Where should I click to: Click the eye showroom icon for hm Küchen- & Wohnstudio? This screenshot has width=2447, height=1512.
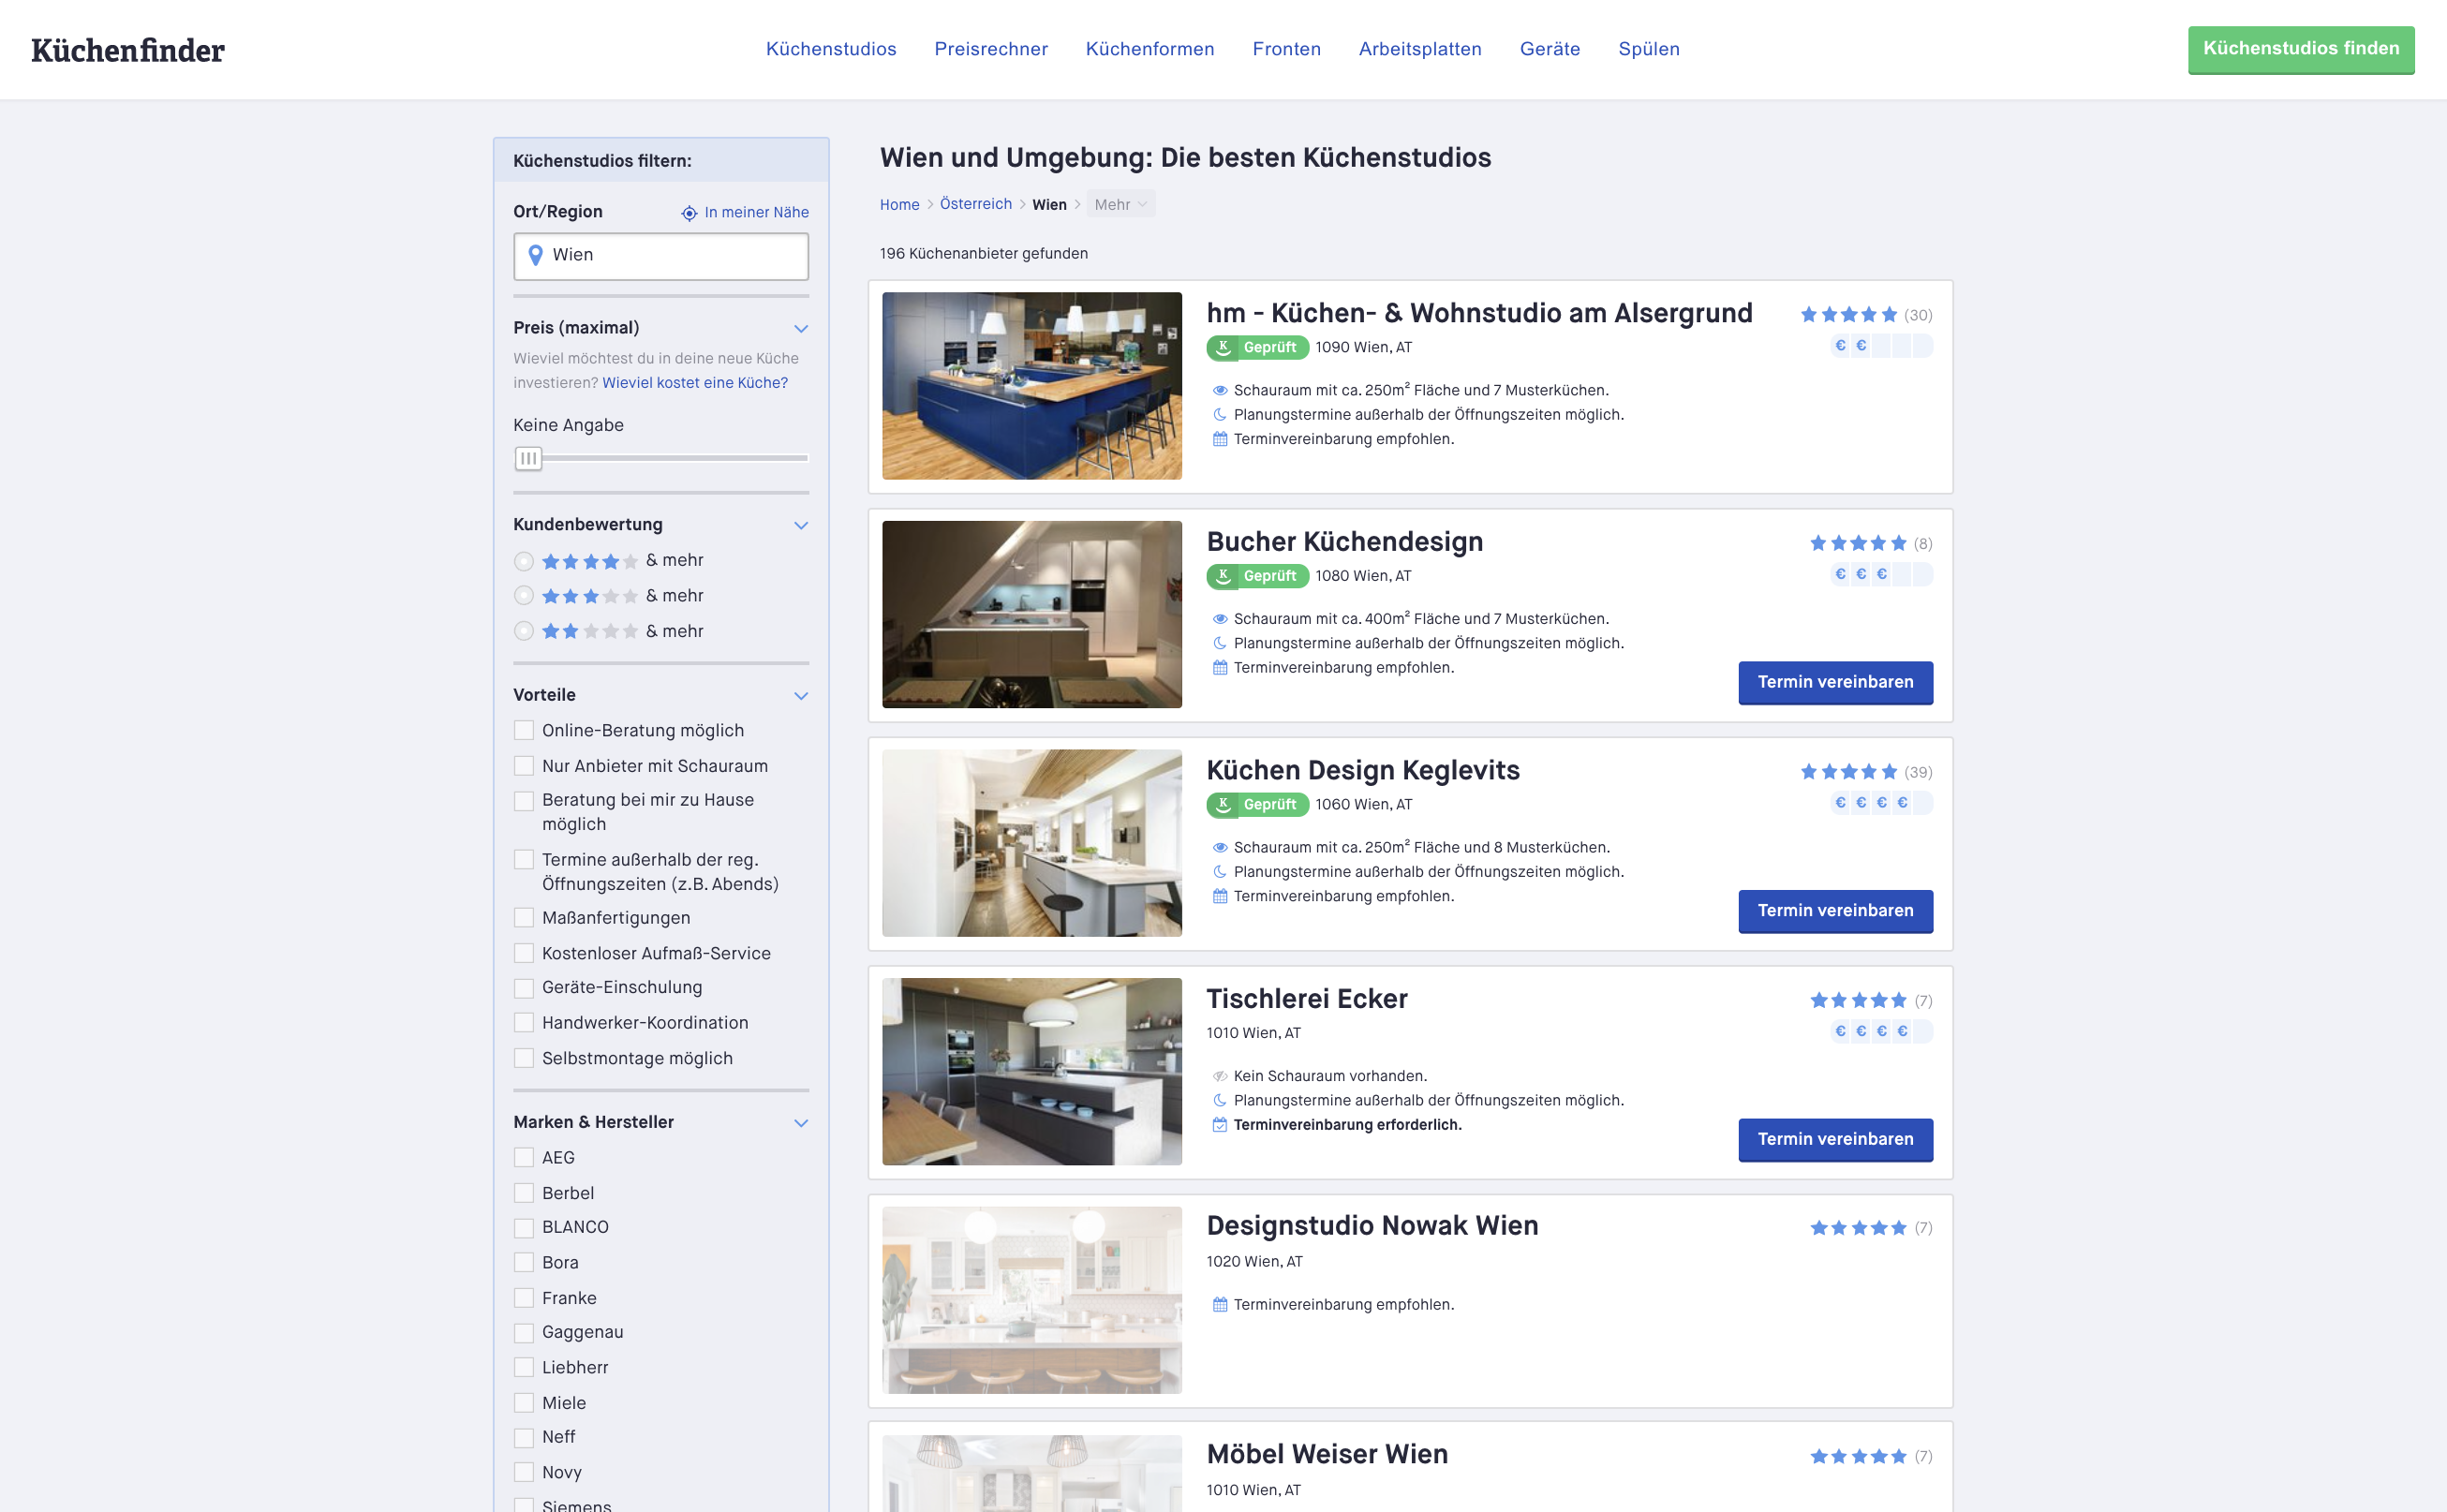[x=1219, y=391]
